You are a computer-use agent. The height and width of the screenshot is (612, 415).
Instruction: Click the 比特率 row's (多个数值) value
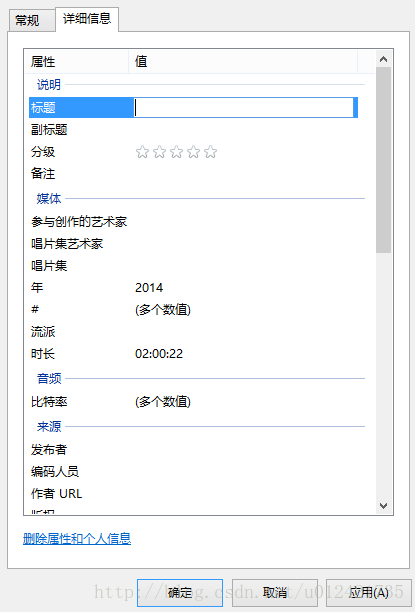tap(163, 402)
